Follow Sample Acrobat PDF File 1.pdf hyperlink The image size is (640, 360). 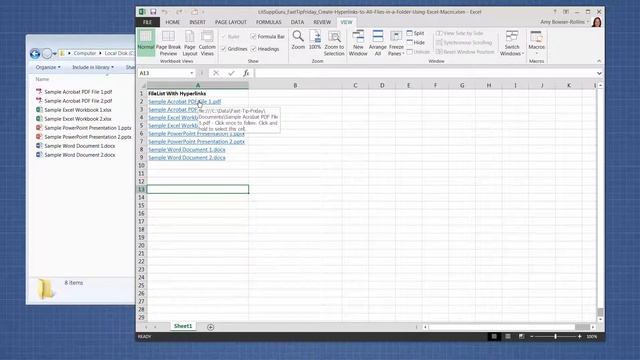(184, 102)
